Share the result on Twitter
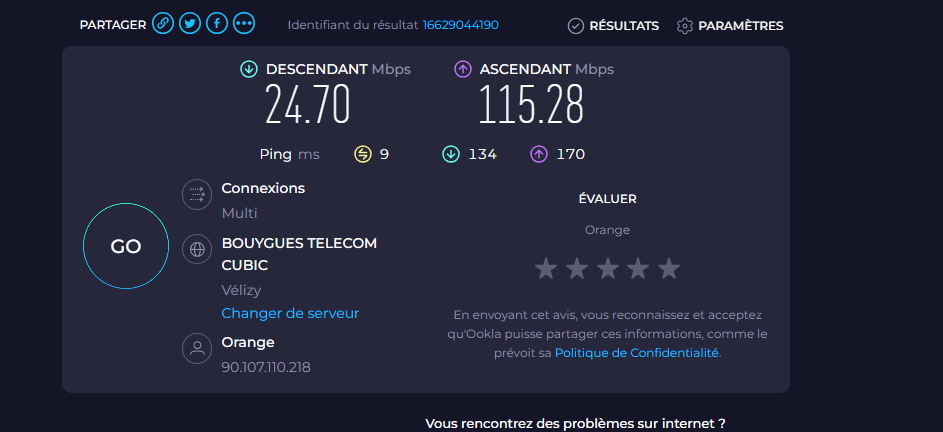The image size is (943, 432). point(190,24)
